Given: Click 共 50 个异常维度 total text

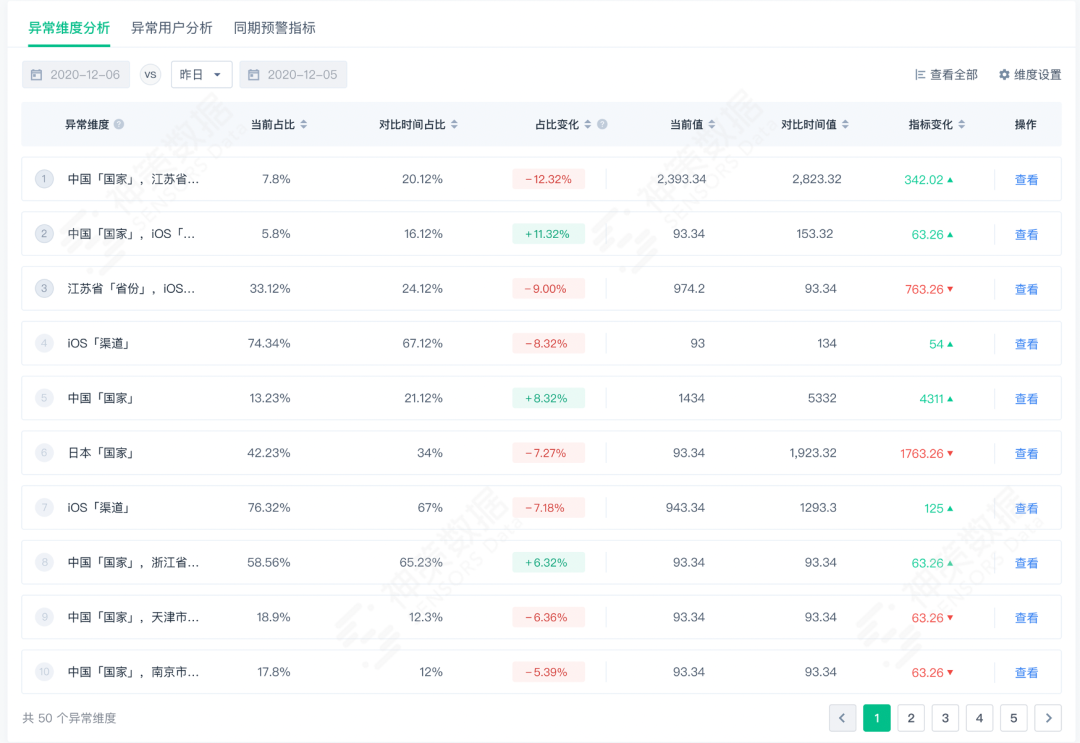Looking at the screenshot, I should pos(69,718).
